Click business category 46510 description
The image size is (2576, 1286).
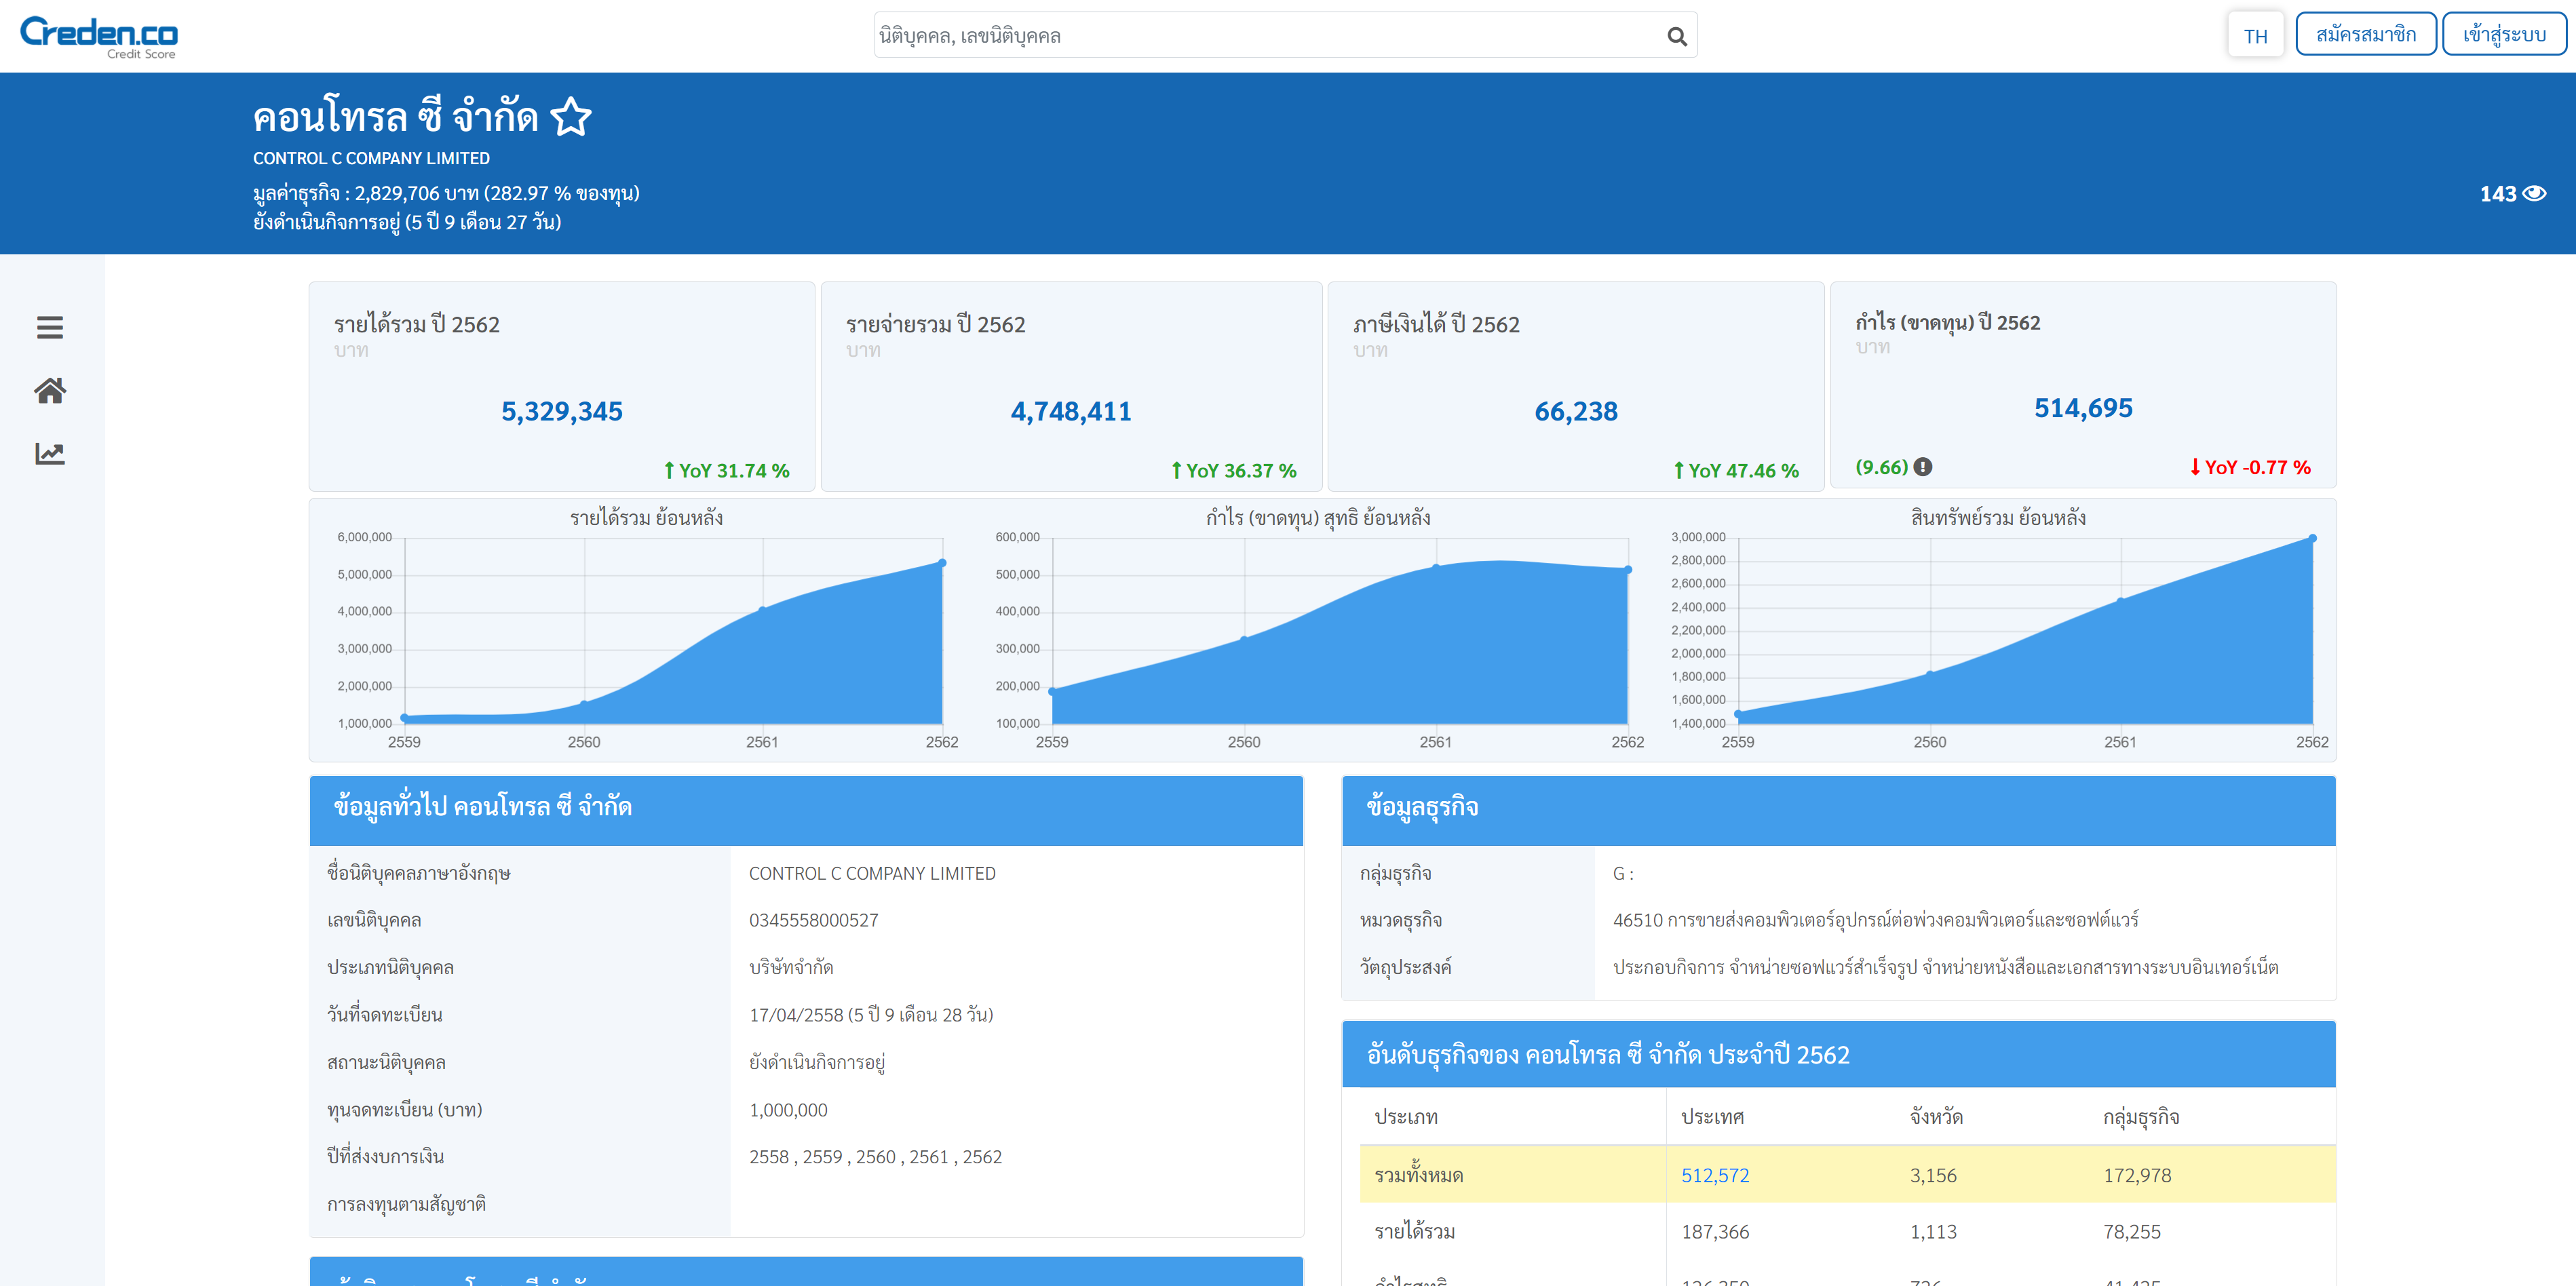1875,920
